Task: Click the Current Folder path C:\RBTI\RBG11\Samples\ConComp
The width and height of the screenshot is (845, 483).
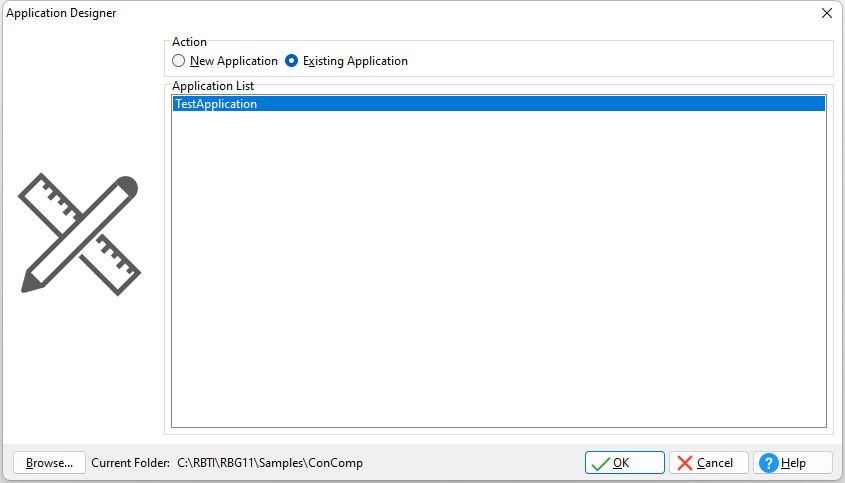Action: coord(270,463)
